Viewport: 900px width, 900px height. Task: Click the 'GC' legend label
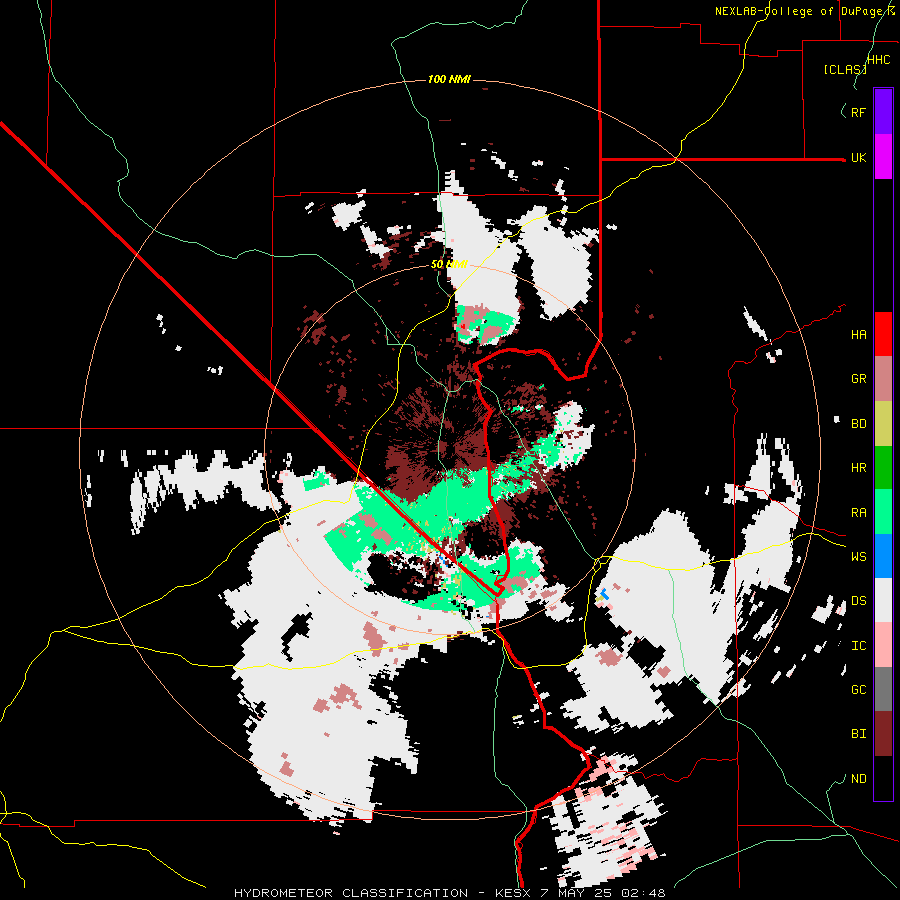858,690
